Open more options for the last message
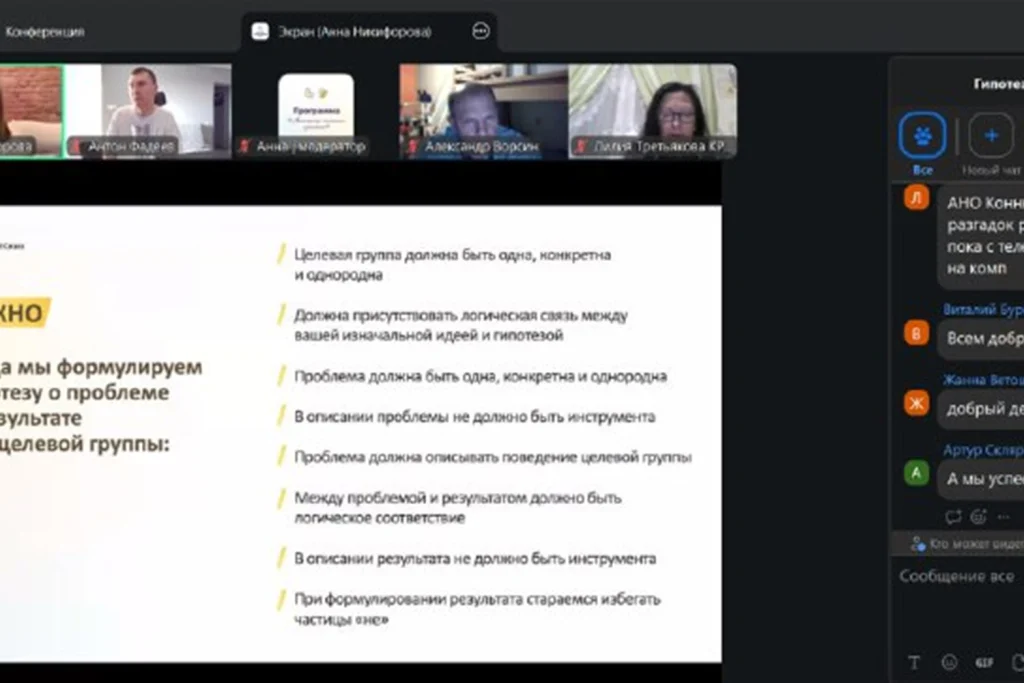The width and height of the screenshot is (1024, 683). (x=1004, y=517)
